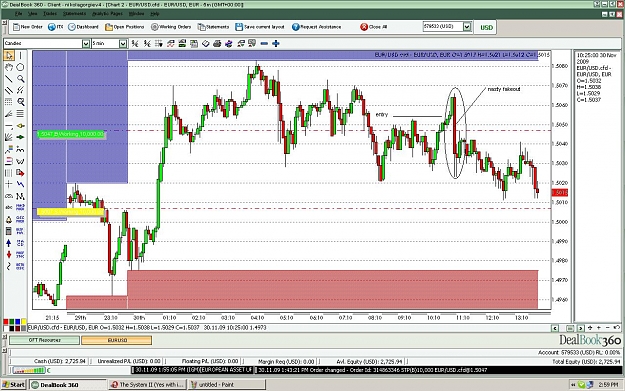Open Statements from the toolbar

(214, 27)
